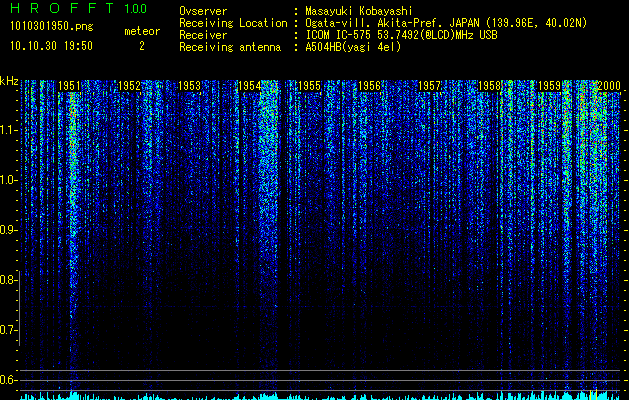Click the yellow peak in the bottom amplitude graph

point(596,394)
